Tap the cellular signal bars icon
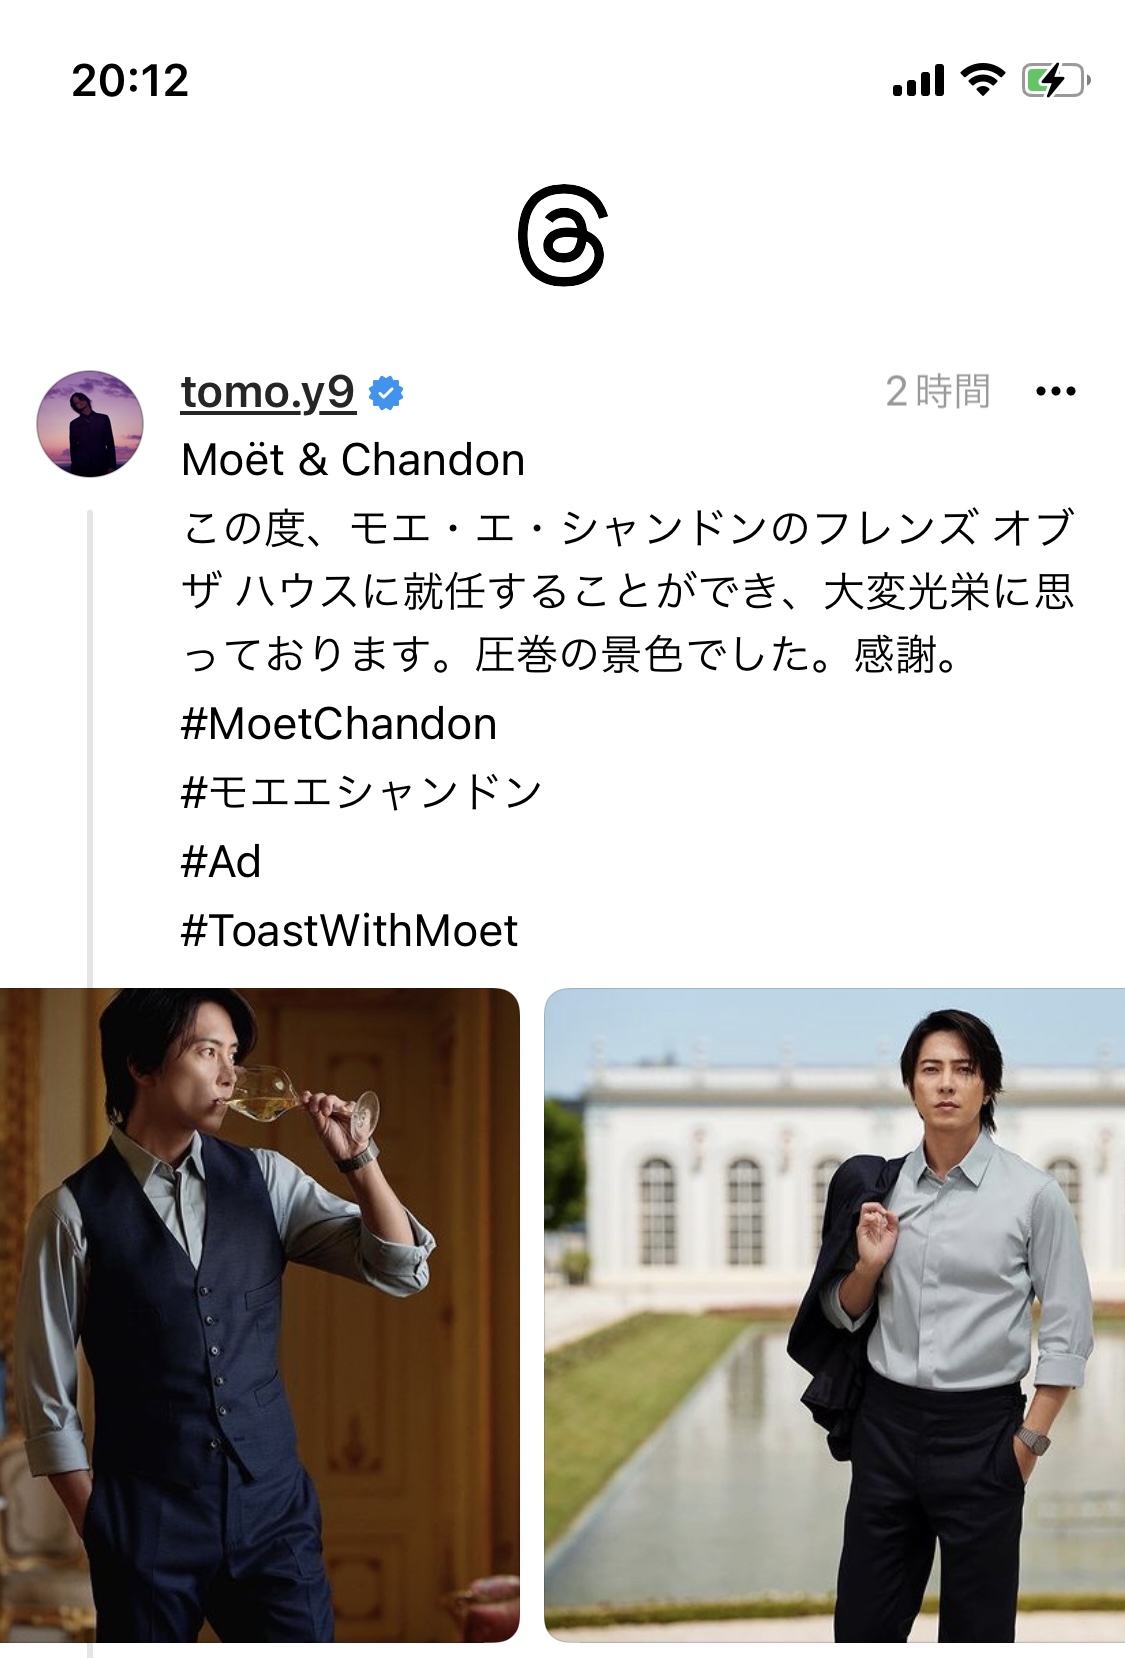The image size is (1125, 1658). pos(918,80)
